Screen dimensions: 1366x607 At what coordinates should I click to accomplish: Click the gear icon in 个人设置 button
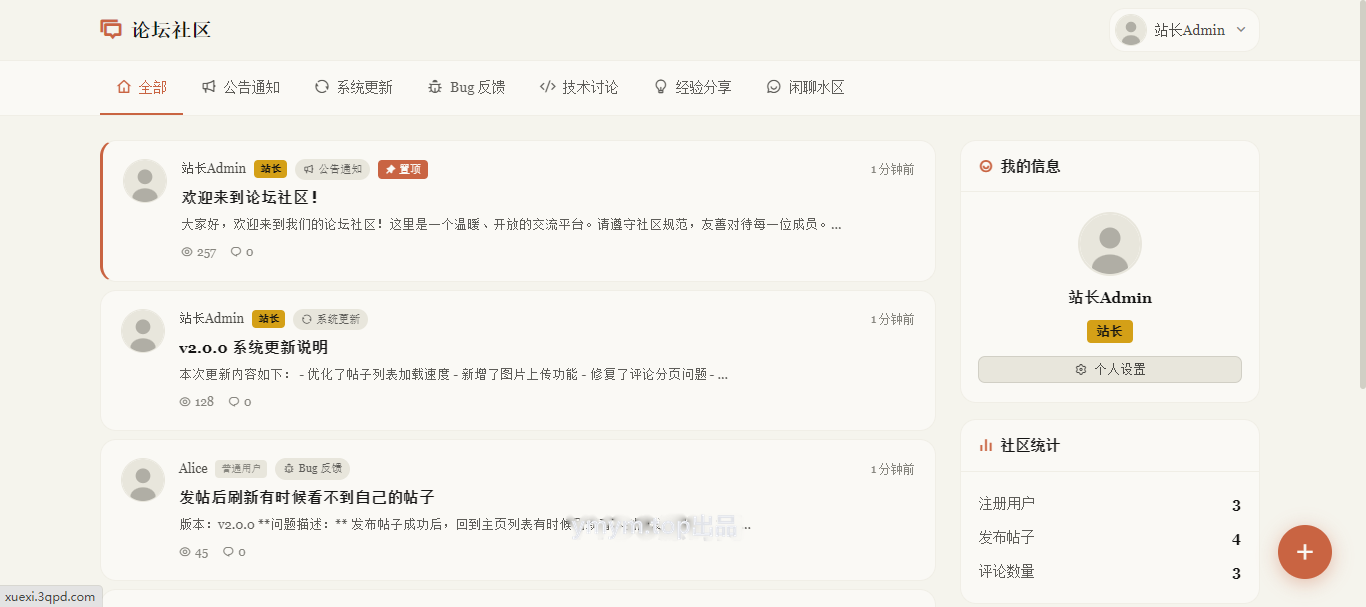point(1081,369)
